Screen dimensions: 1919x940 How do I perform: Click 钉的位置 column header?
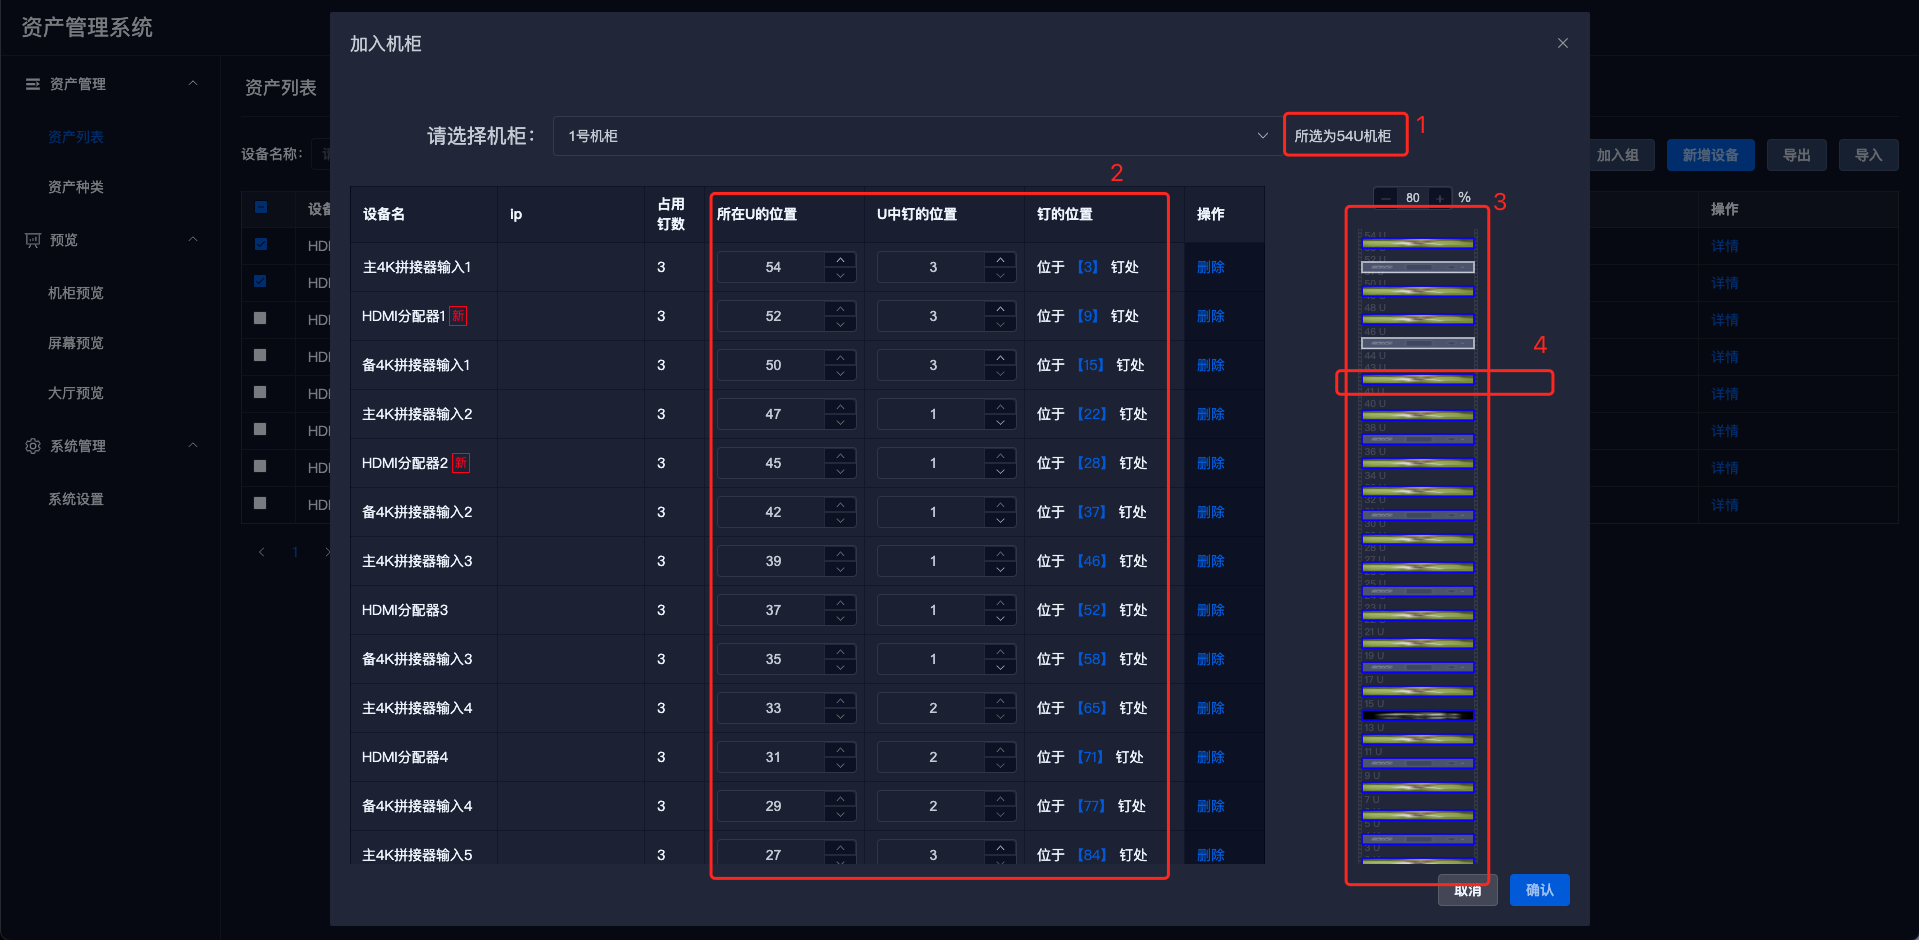pos(1065,214)
